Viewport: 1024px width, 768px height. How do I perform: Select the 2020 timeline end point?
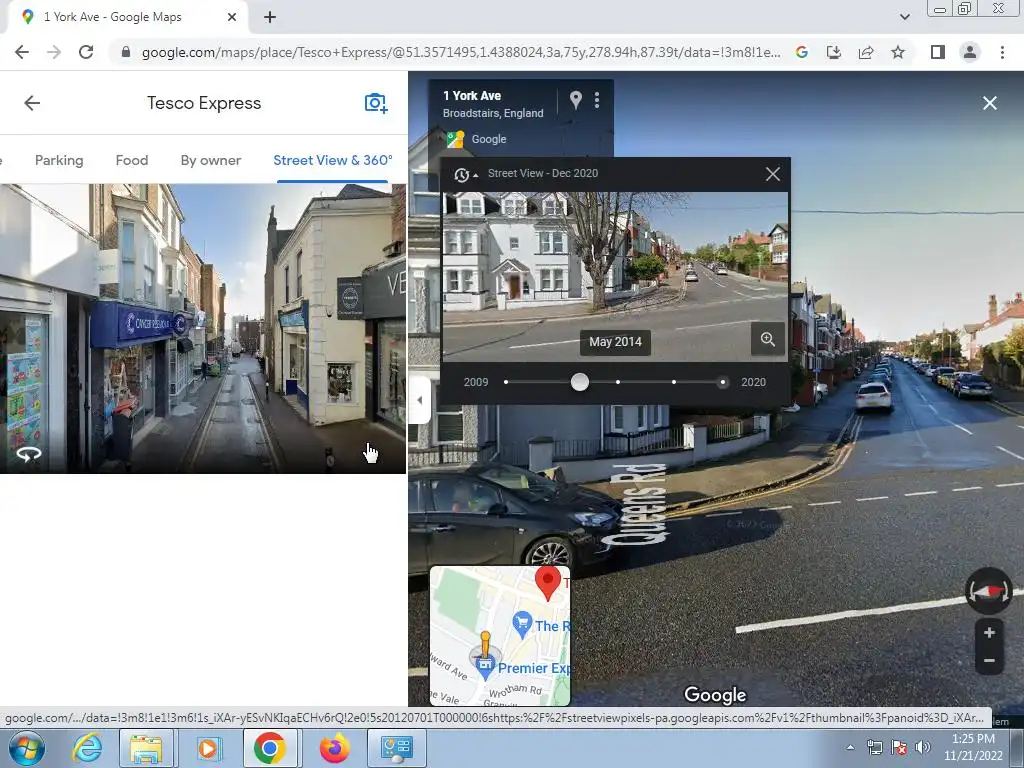pos(722,382)
